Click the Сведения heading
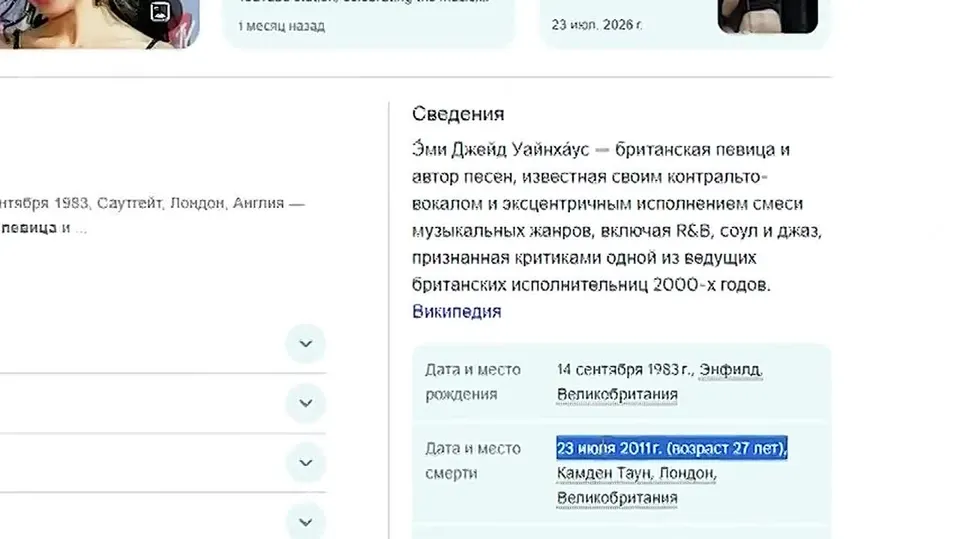The height and width of the screenshot is (539, 960). pyautogui.click(x=458, y=114)
